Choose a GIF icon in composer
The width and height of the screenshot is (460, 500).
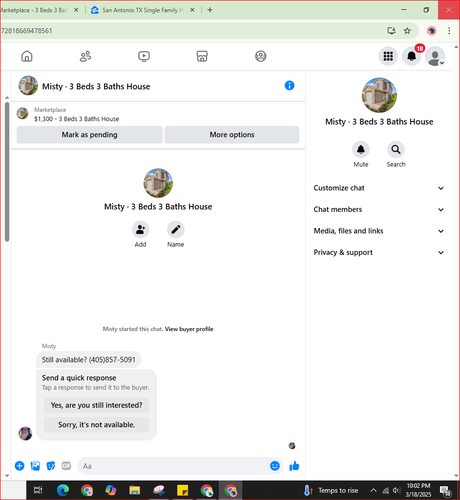click(x=66, y=466)
